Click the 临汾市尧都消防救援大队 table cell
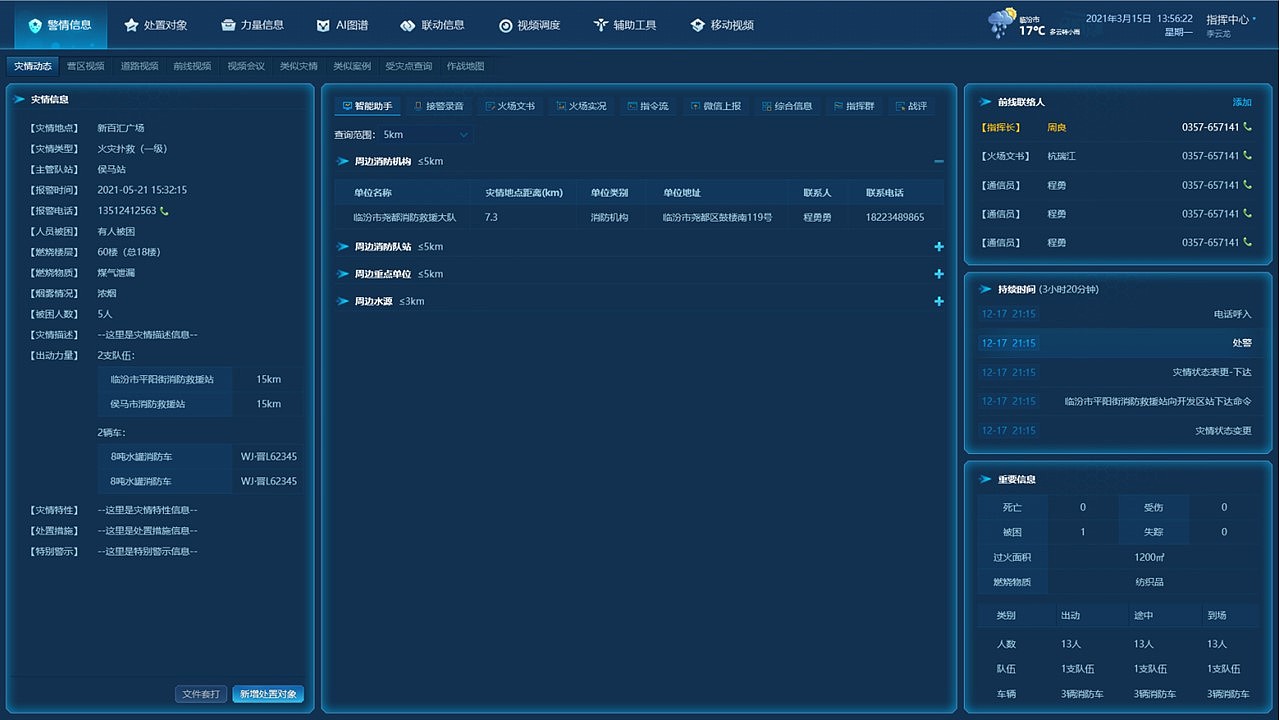Viewport: 1280px width, 720px height. tap(405, 217)
